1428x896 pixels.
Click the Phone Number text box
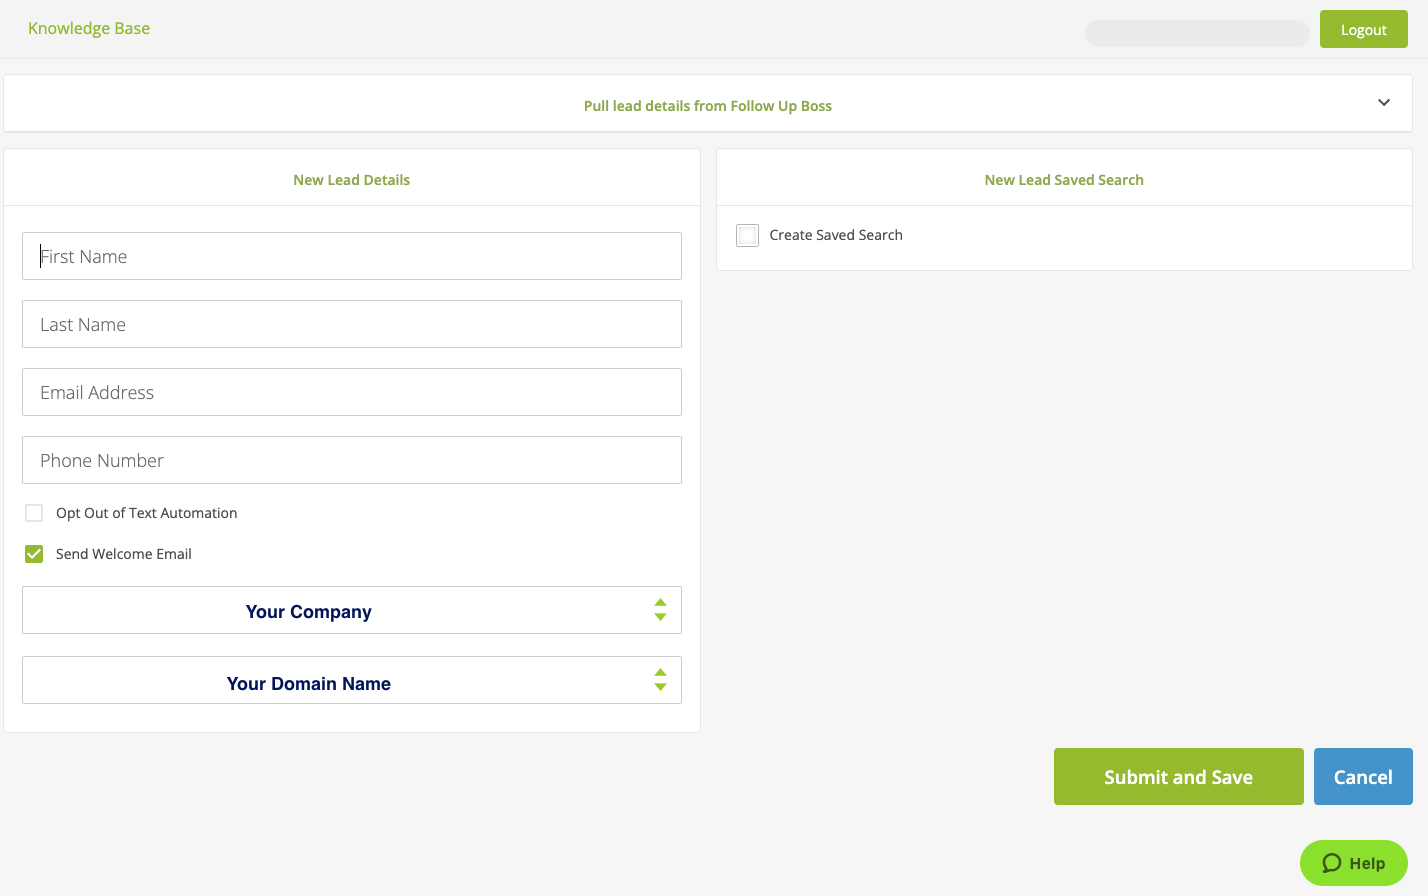(x=351, y=461)
